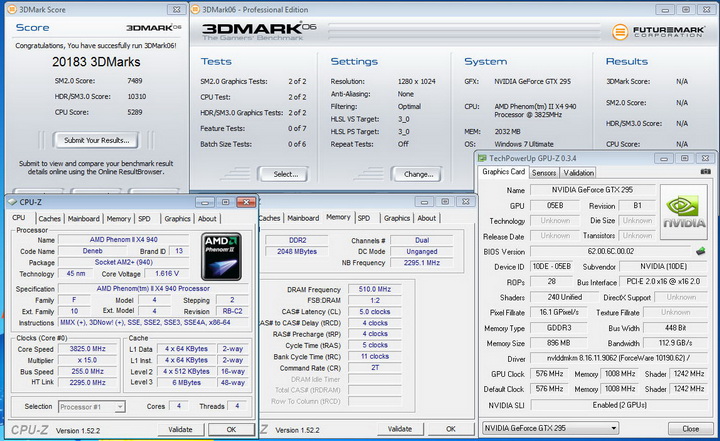Click the Shaders value 240 Unified
This screenshot has width=720, height=441.
tap(564, 297)
